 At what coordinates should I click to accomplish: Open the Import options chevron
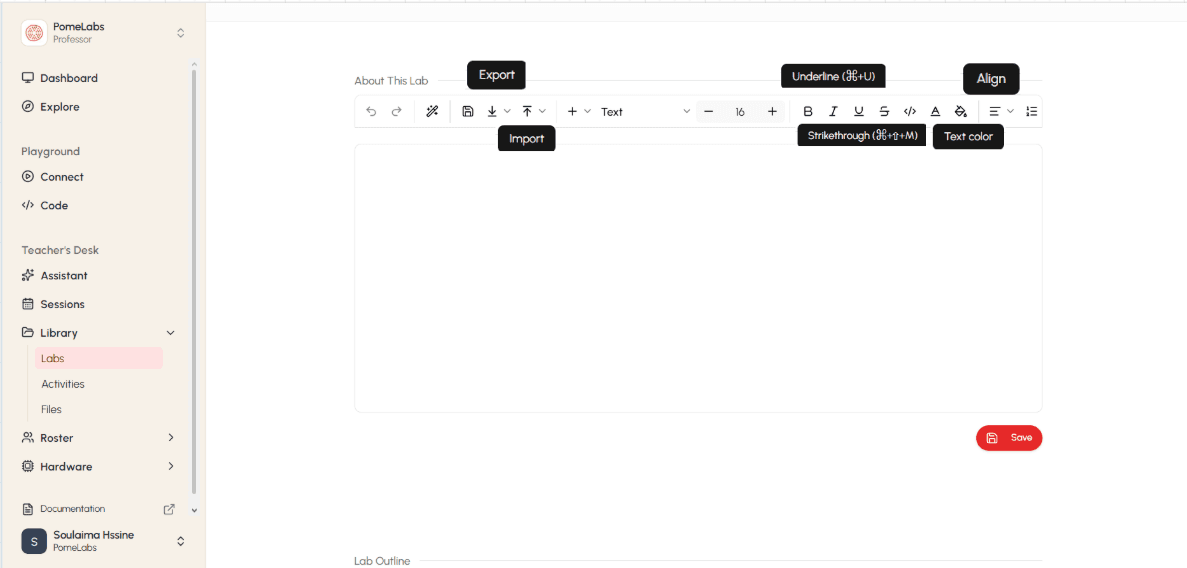pos(542,111)
